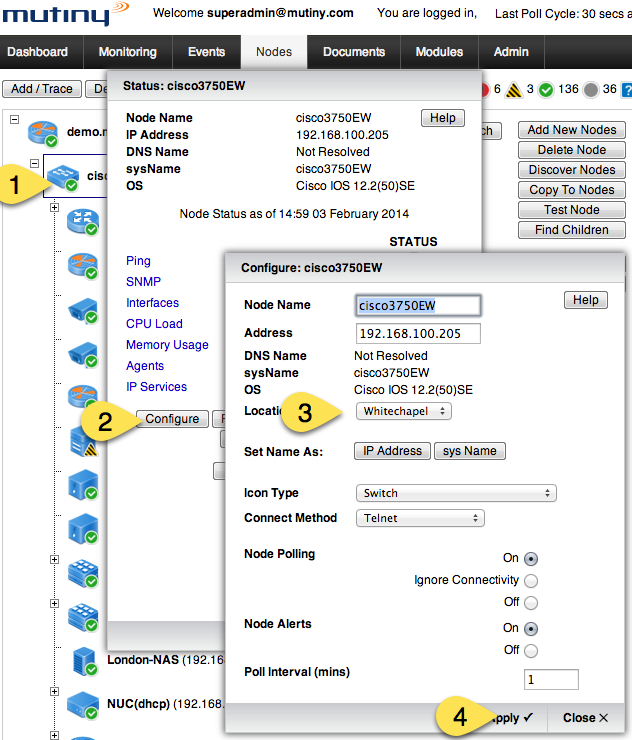The image size is (632, 740).
Task: Click the green check status icon beside 136
Action: (546, 90)
